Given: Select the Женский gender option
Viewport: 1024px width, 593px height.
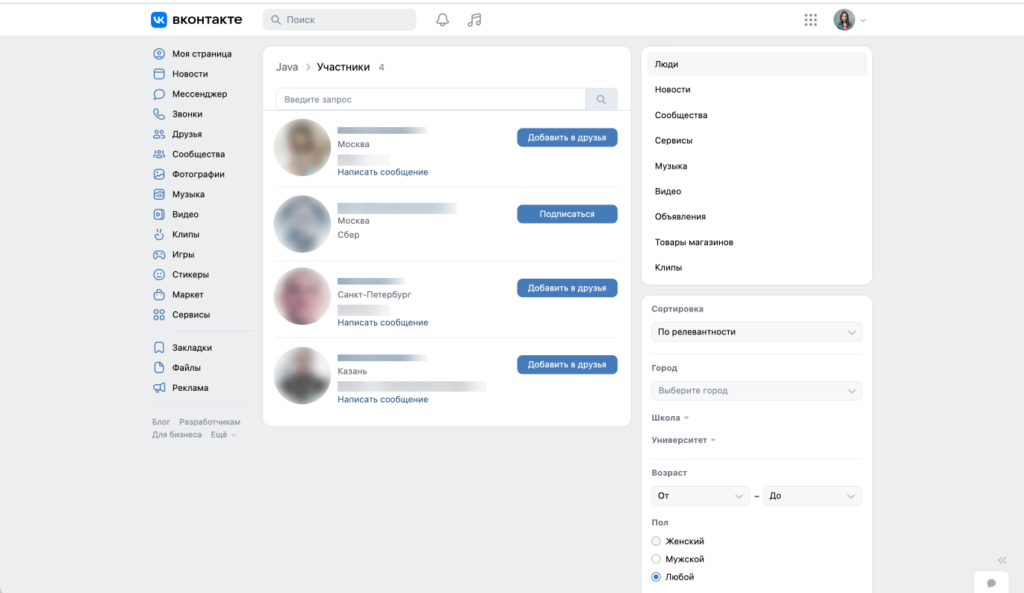Looking at the screenshot, I should click(x=657, y=541).
